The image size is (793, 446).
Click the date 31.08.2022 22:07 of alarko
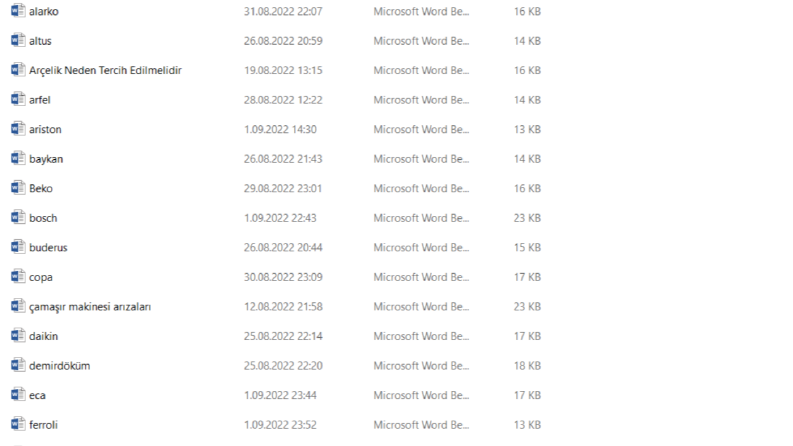point(283,11)
